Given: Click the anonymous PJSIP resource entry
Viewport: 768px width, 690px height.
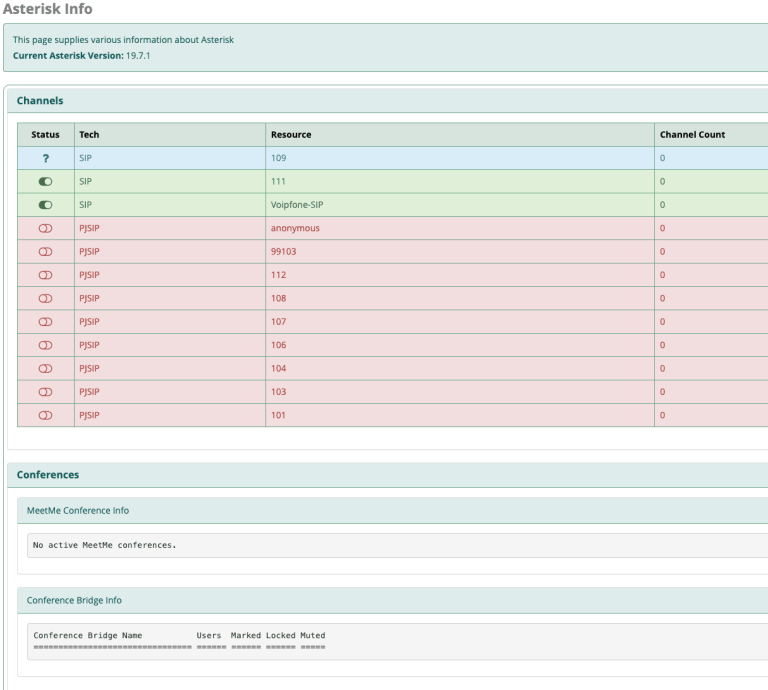Looking at the screenshot, I should point(295,228).
